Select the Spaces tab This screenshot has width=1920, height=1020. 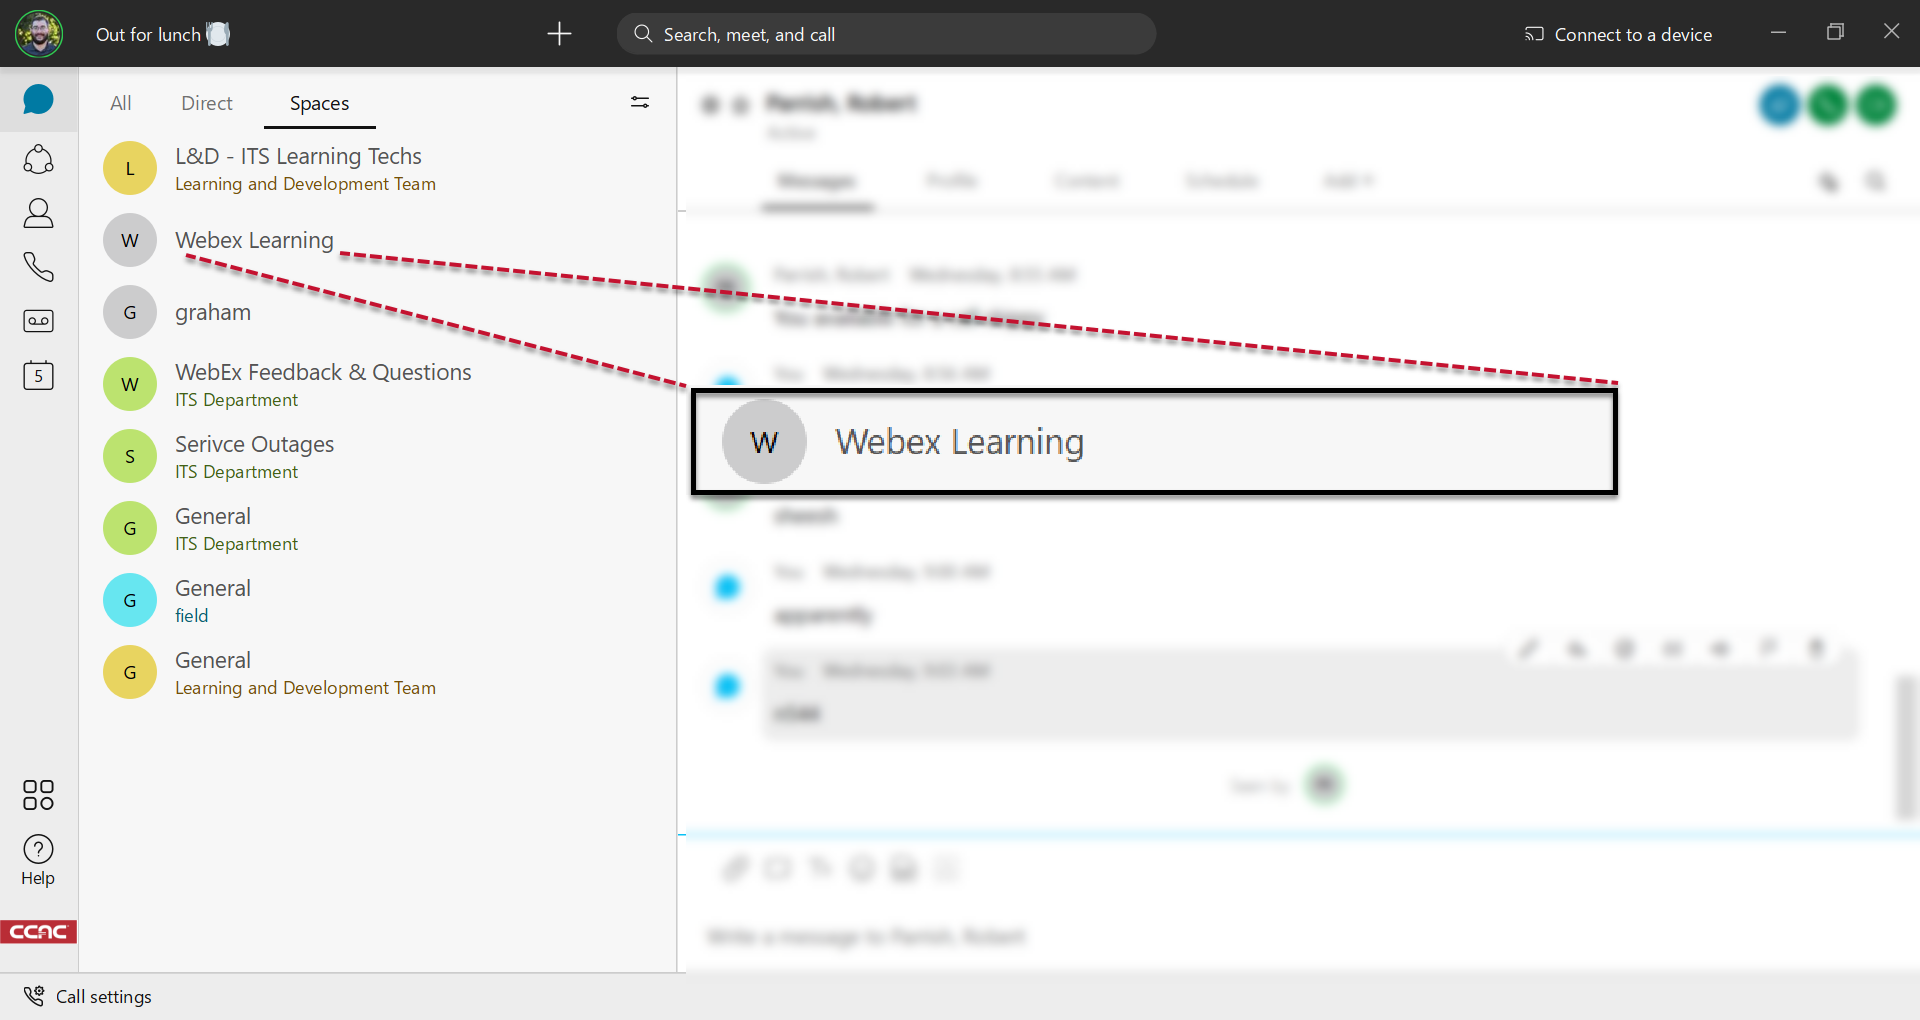pos(319,103)
